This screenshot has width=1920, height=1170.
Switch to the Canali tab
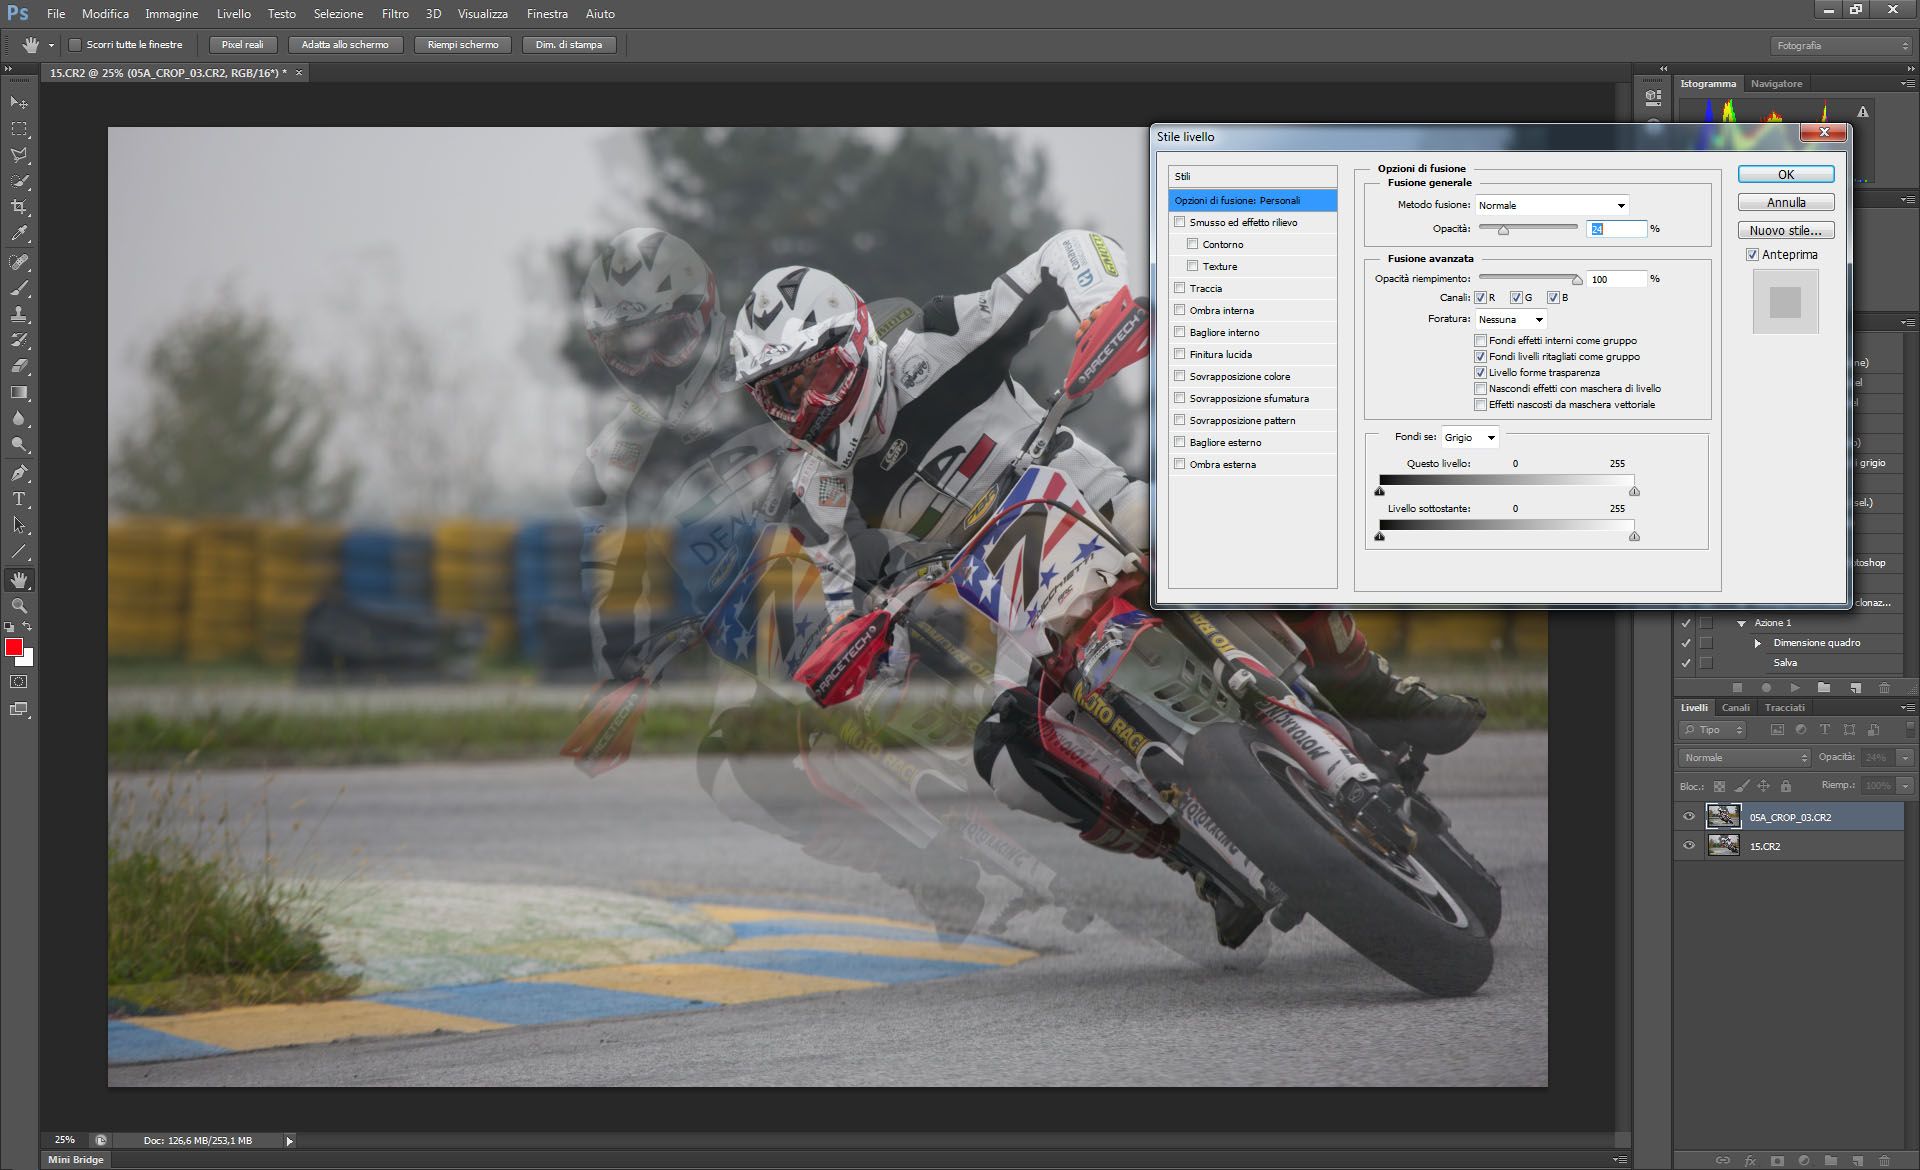point(1735,707)
